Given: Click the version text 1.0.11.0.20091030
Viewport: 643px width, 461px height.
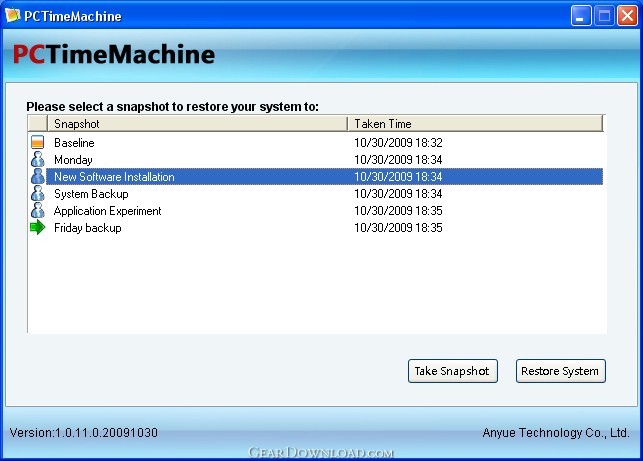Looking at the screenshot, I should (84, 433).
